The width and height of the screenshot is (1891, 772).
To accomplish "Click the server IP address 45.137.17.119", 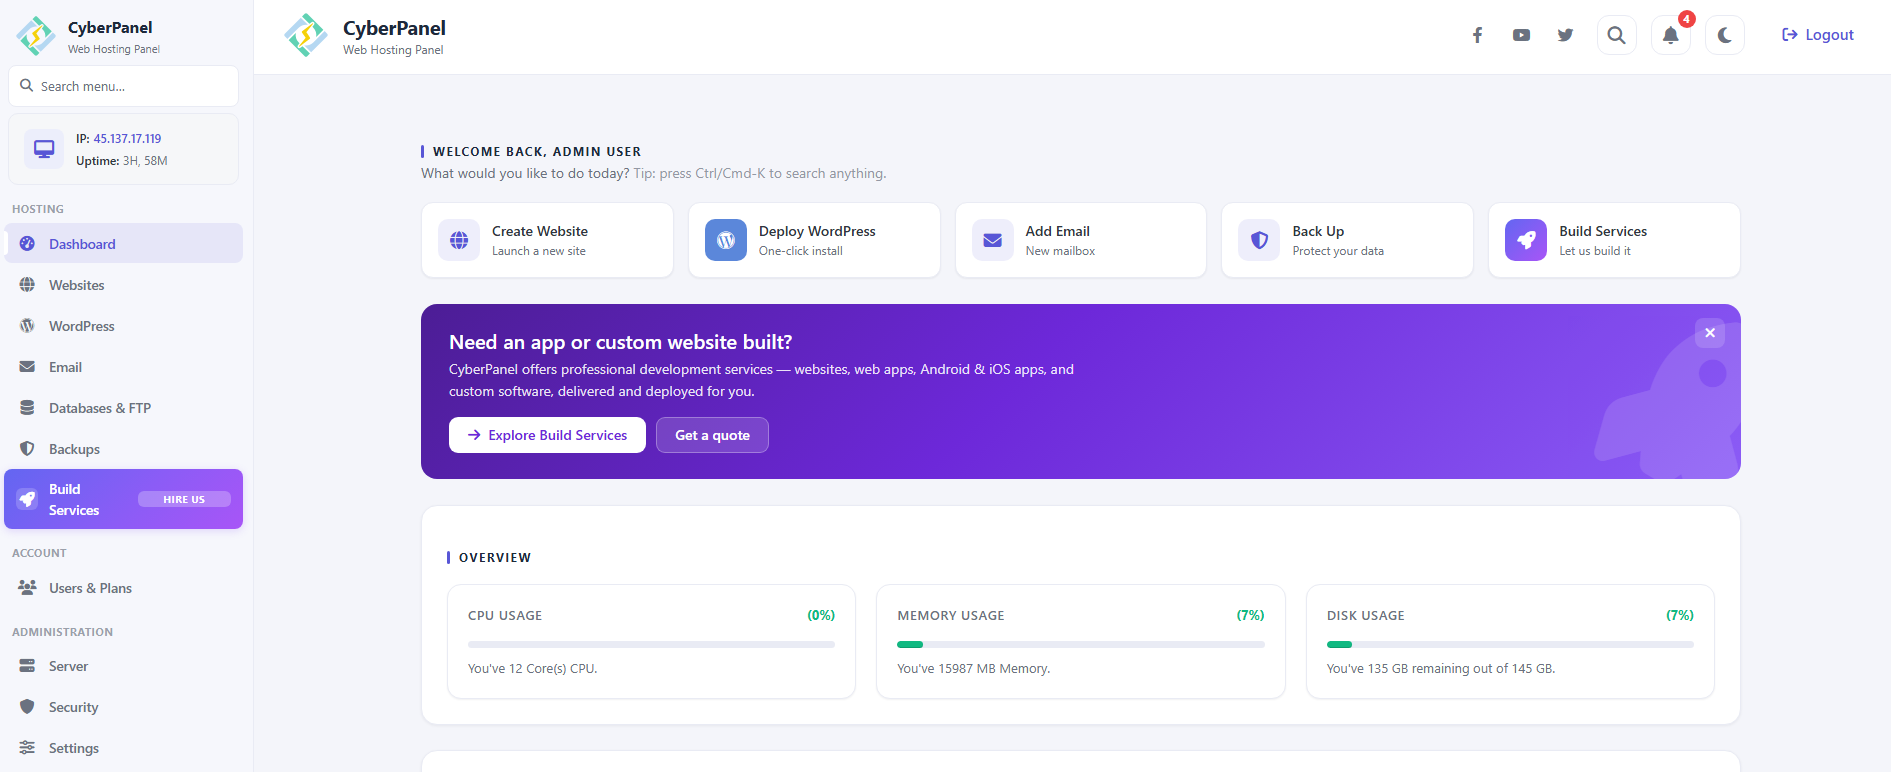I will [127, 139].
